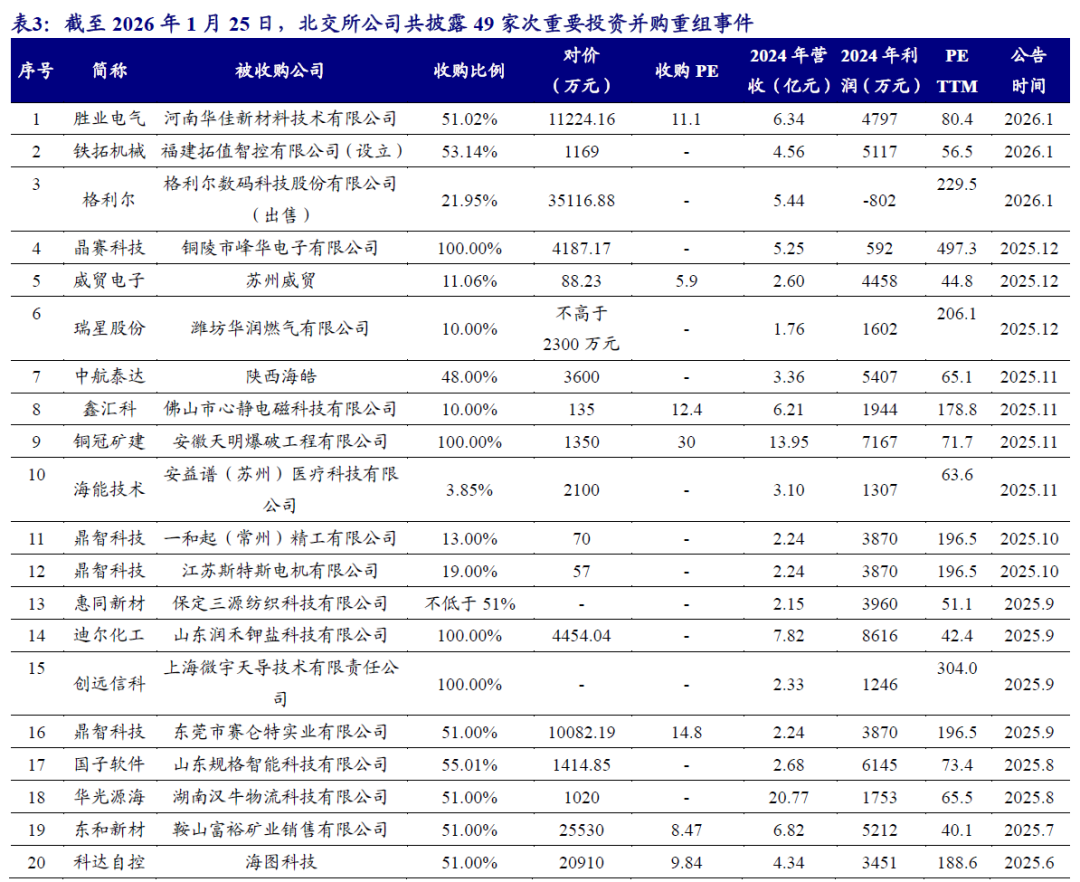Click the 12.4 acquisition PE value
This screenshot has height=882, width=1080.
[x=687, y=409]
